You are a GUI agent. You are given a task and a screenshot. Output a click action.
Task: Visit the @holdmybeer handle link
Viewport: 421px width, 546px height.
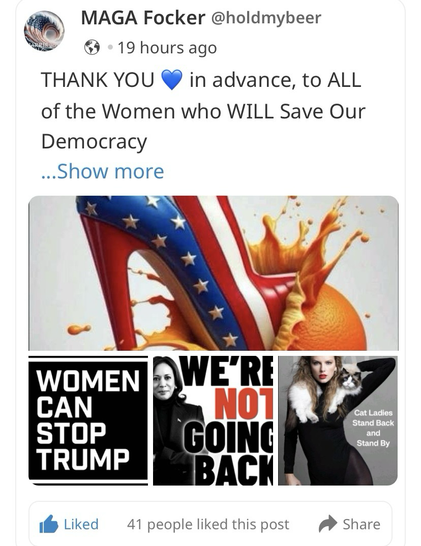point(266,18)
